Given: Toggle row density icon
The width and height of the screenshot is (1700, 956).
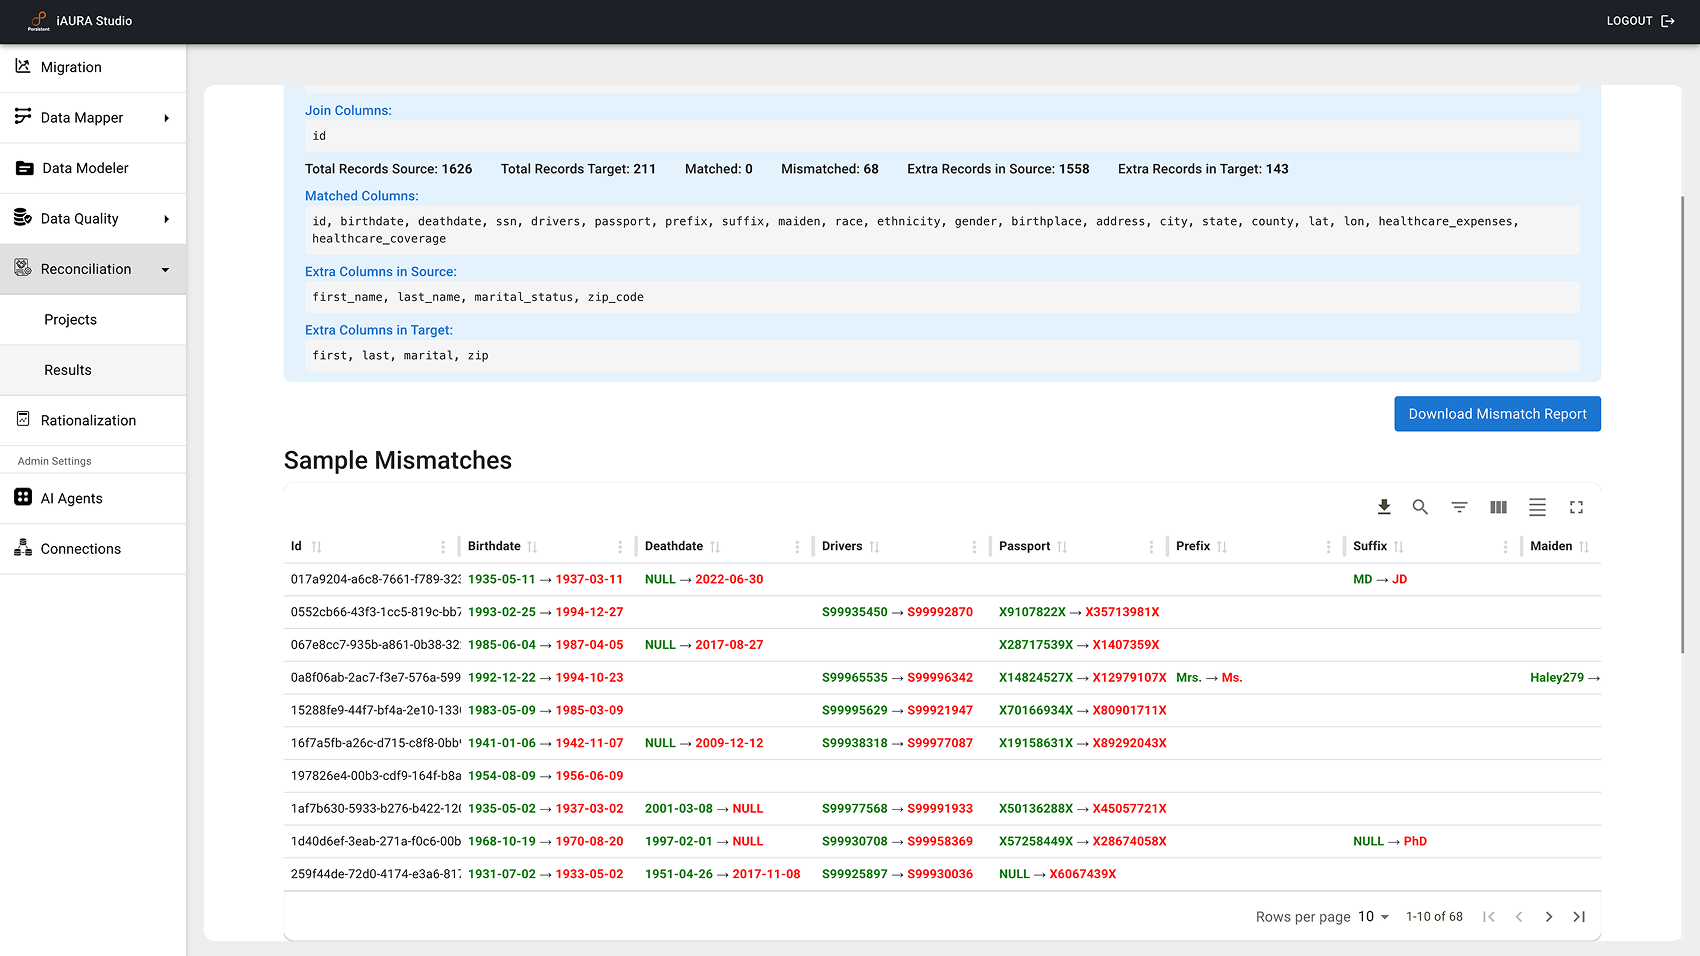Looking at the screenshot, I should (x=1537, y=507).
